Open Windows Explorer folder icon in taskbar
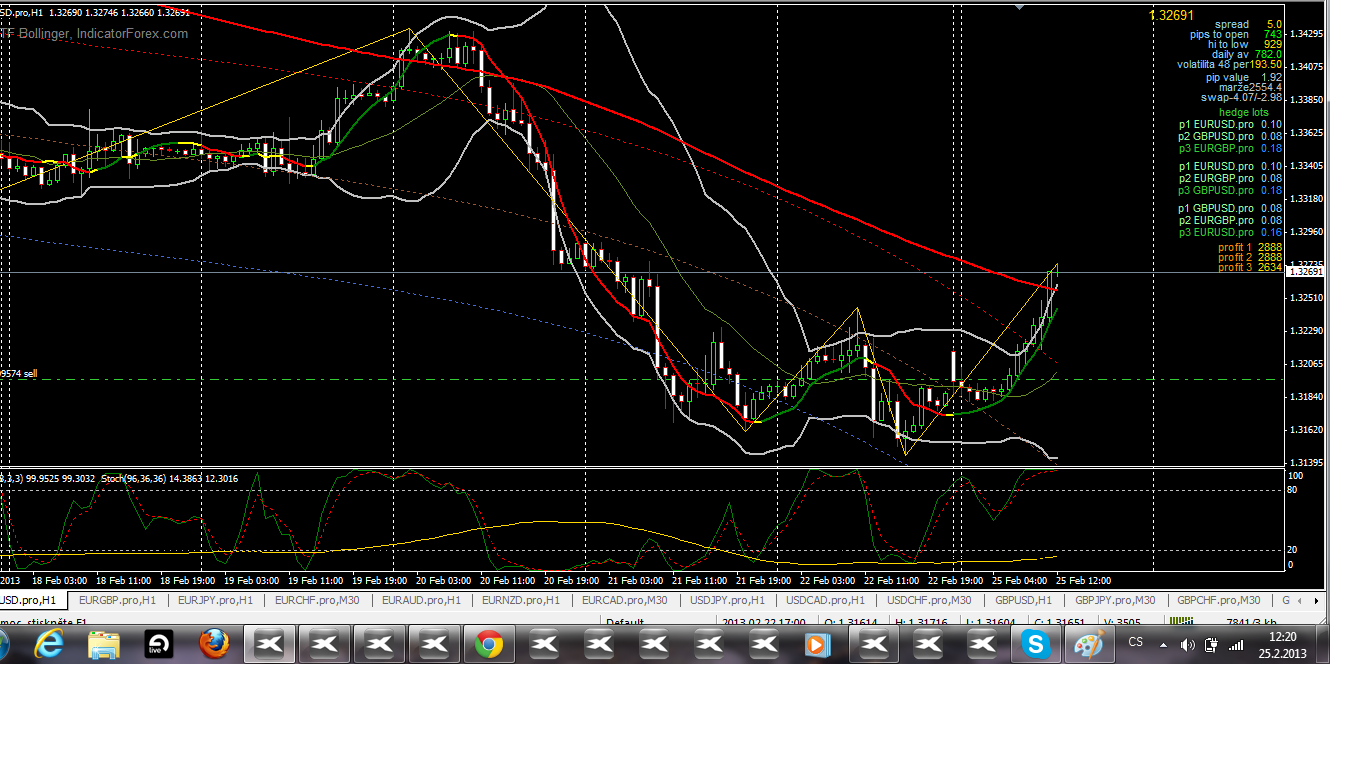The width and height of the screenshot is (1366, 768). (x=103, y=645)
